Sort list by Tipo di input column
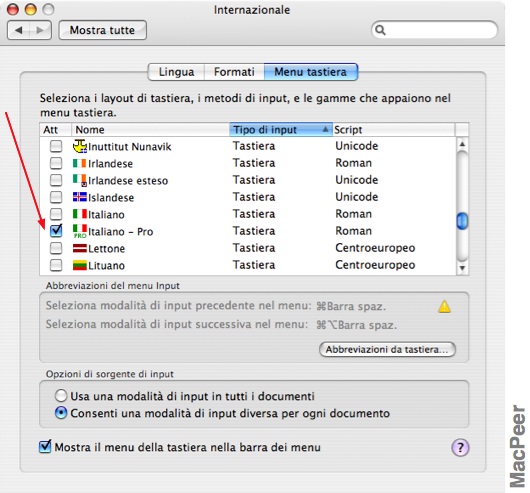530x493 pixels. coord(281,130)
